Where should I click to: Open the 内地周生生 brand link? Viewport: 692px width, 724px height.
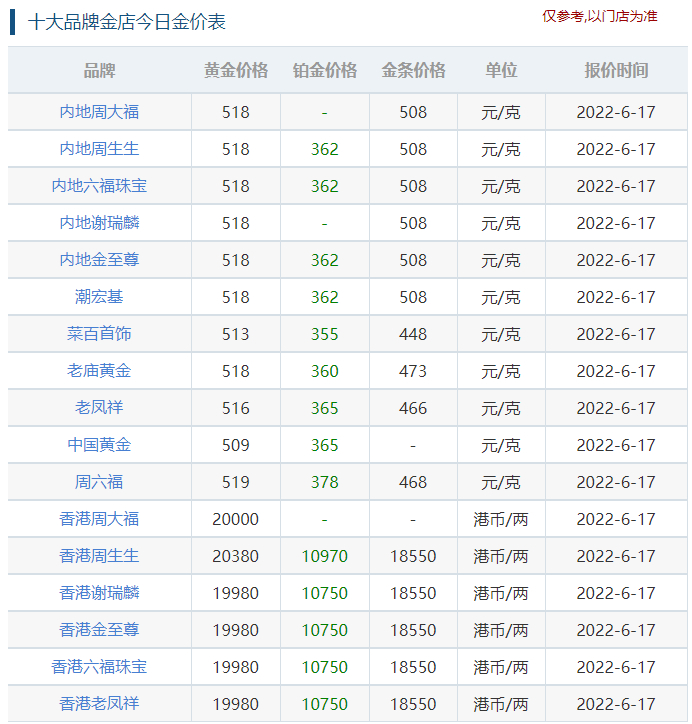(99, 149)
